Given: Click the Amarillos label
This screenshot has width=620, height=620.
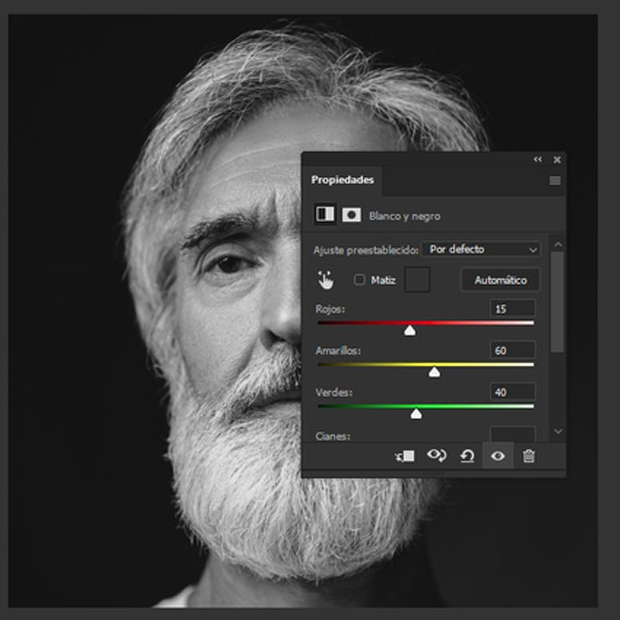Looking at the screenshot, I should 338,351.
